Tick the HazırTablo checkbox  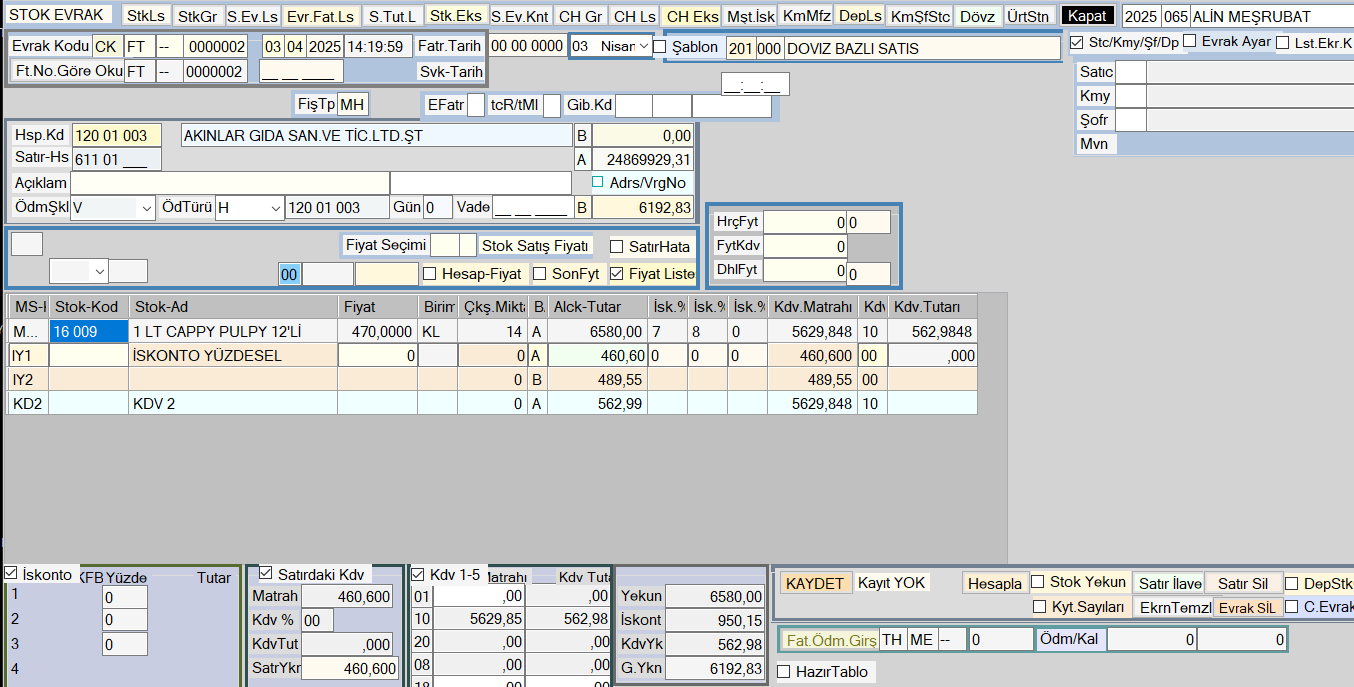pos(784,672)
